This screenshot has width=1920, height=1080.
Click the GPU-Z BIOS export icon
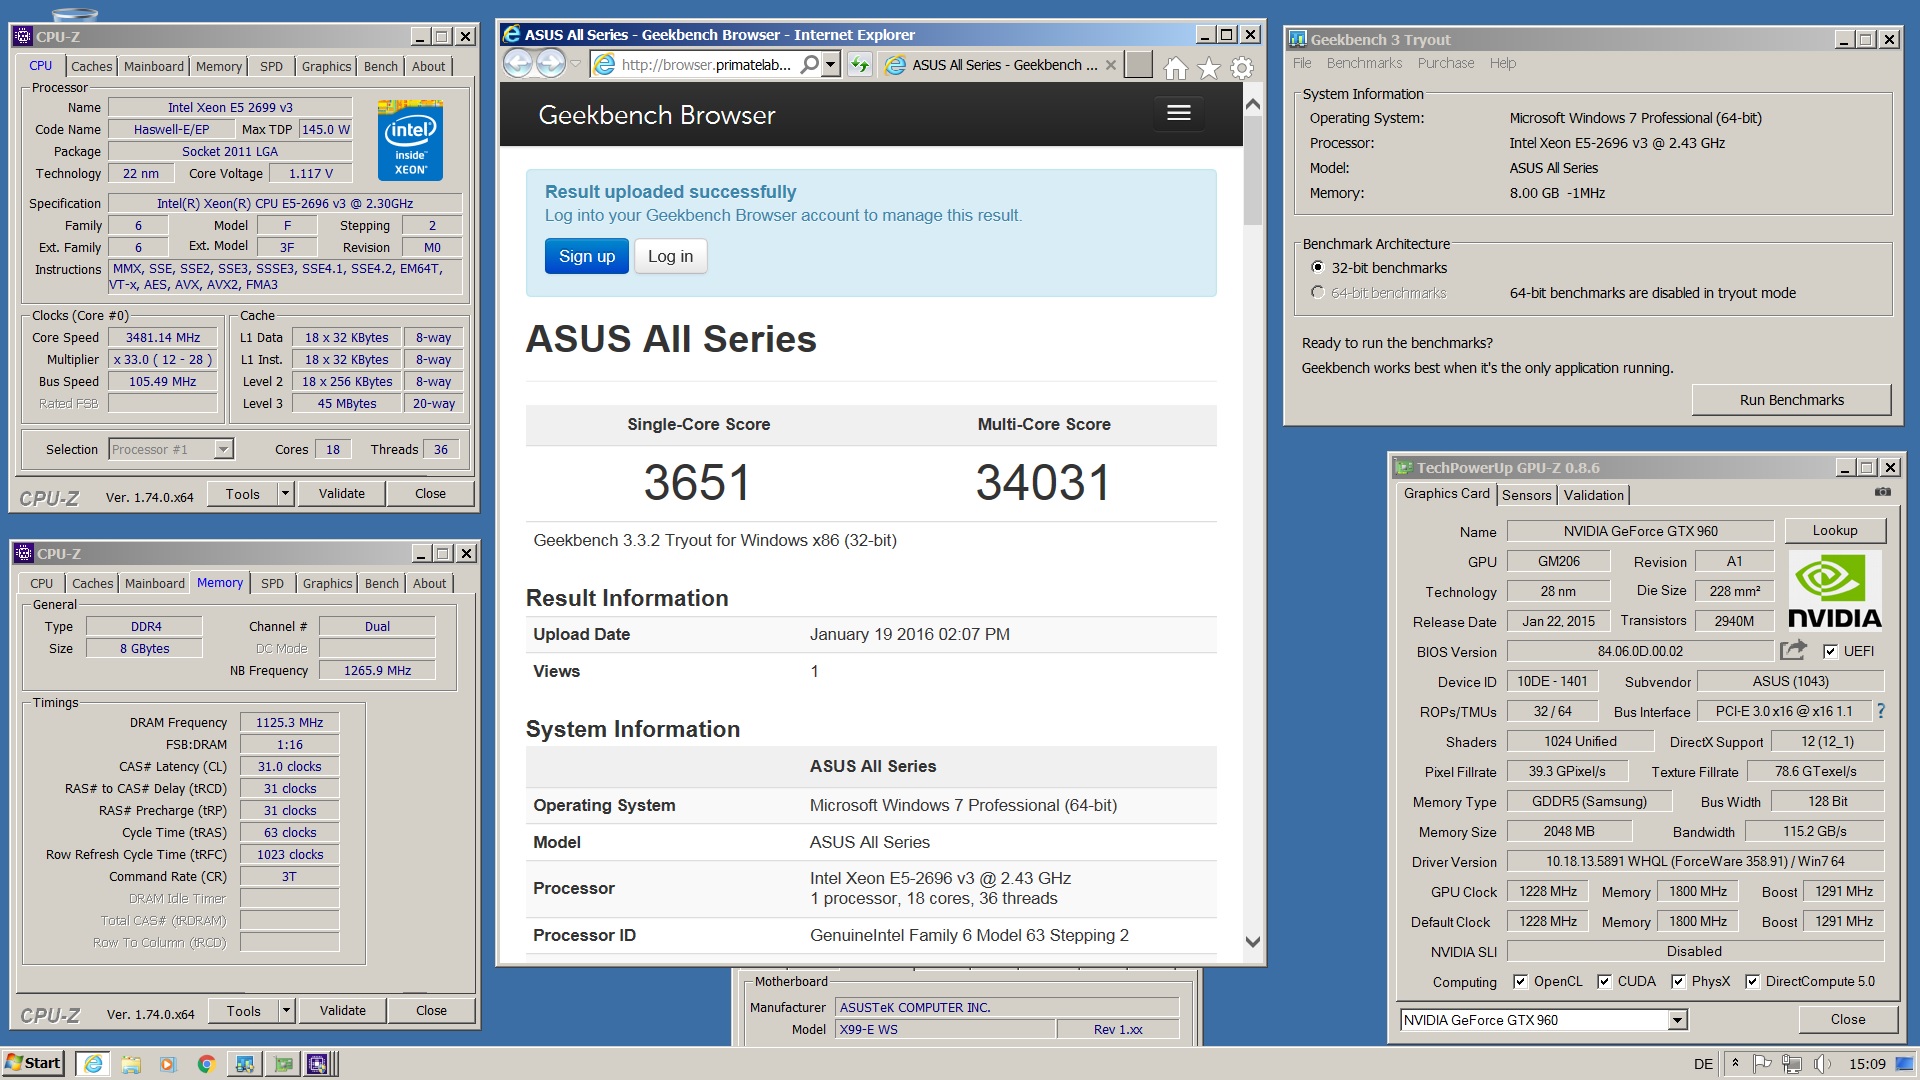(x=1793, y=650)
